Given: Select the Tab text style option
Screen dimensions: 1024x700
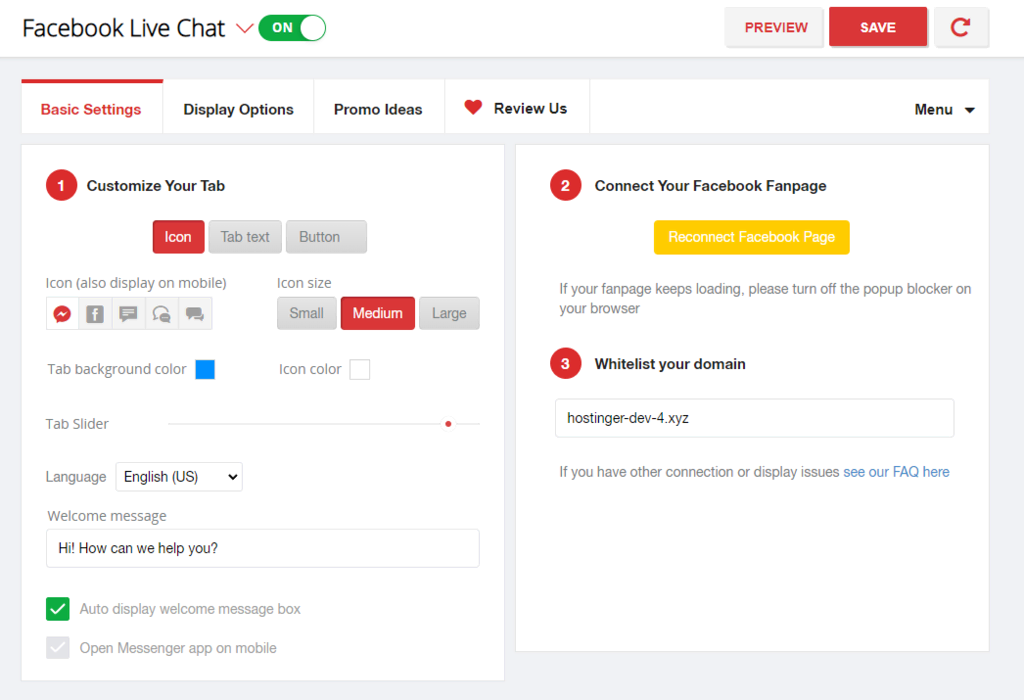Looking at the screenshot, I should [x=245, y=237].
